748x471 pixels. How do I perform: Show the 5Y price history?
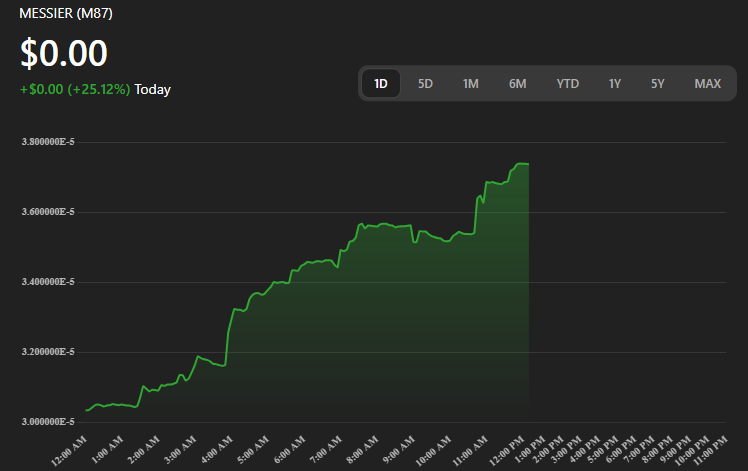pos(657,84)
